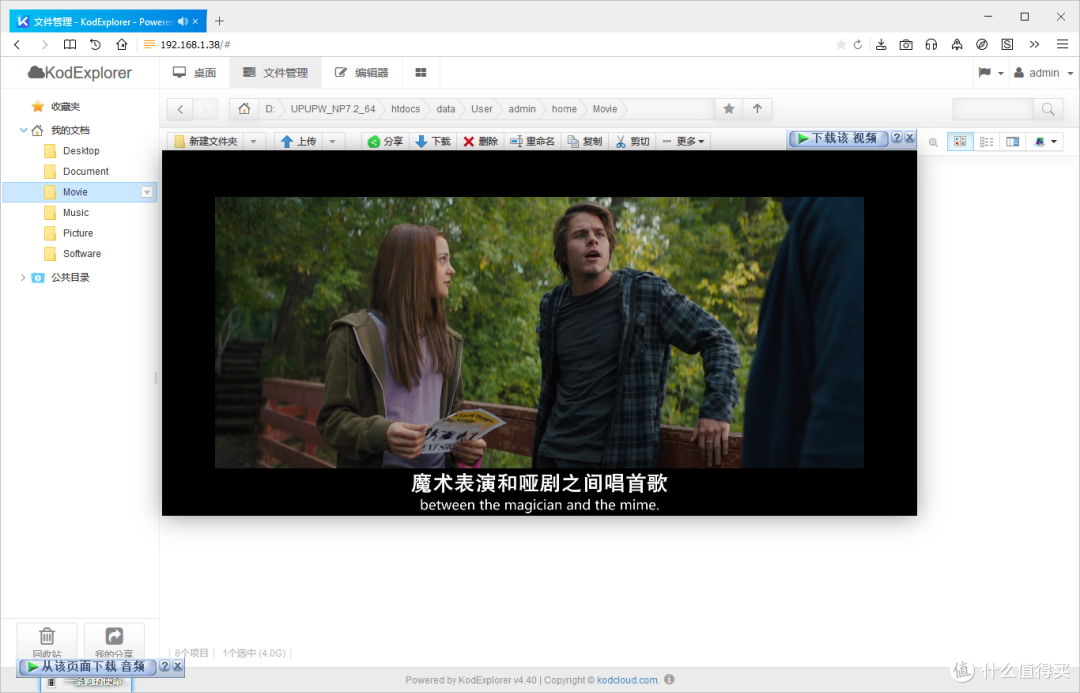This screenshot has height=693, width=1080.
Task: Switch to icon grid view
Action: coord(960,142)
